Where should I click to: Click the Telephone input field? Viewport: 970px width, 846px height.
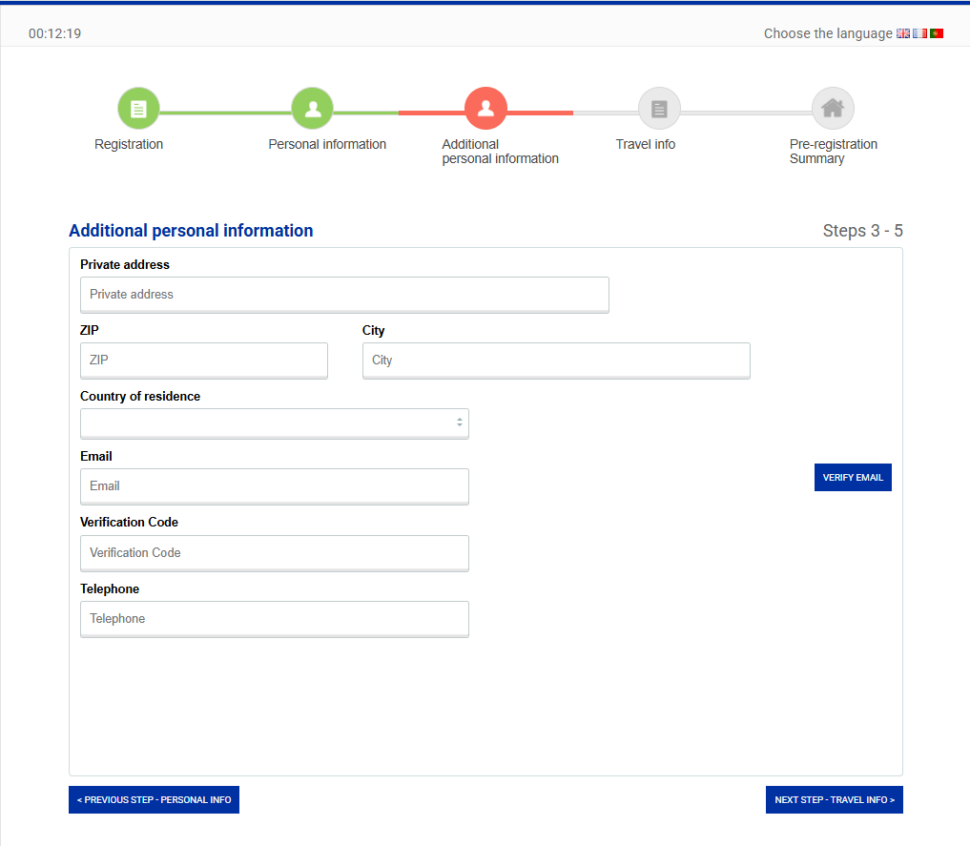[274, 619]
